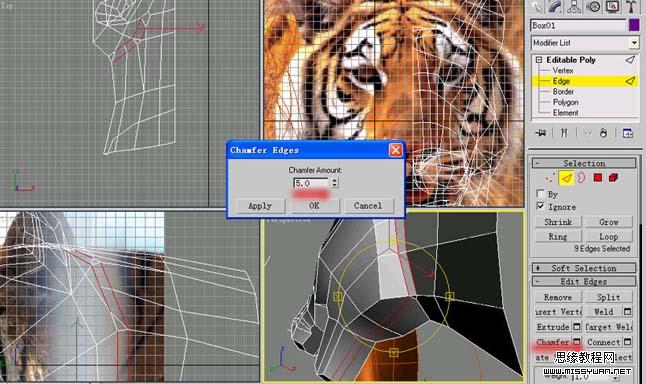Toggle Show End Result icon

click(564, 133)
